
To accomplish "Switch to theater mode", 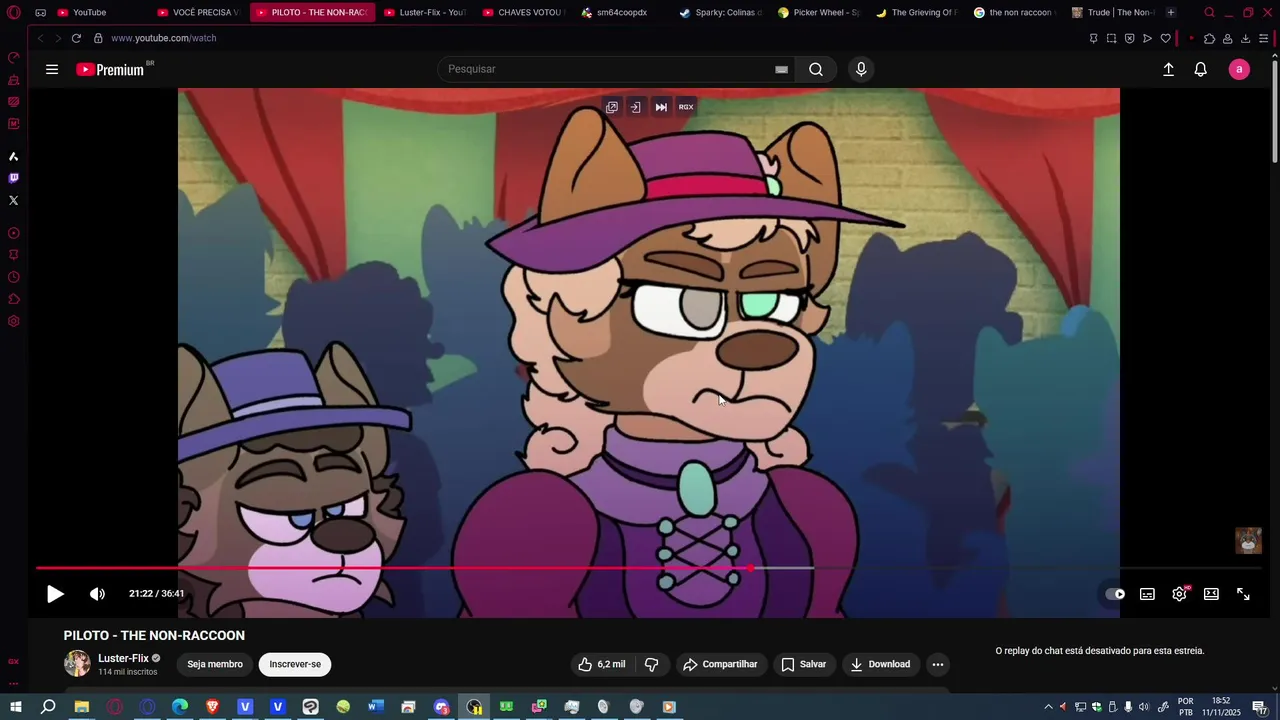I will coord(1211,594).
